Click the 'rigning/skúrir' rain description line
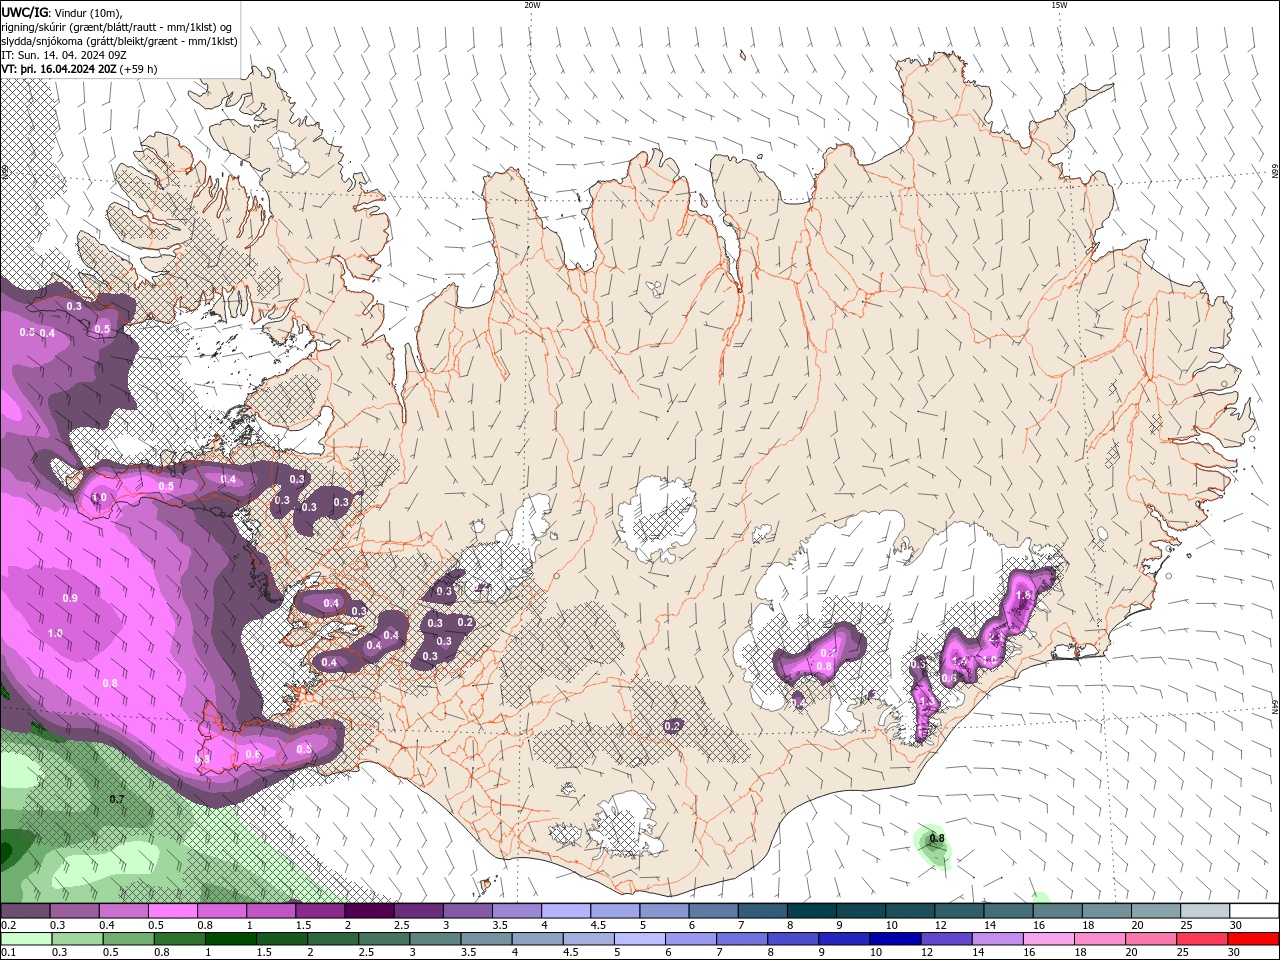 (x=117, y=26)
